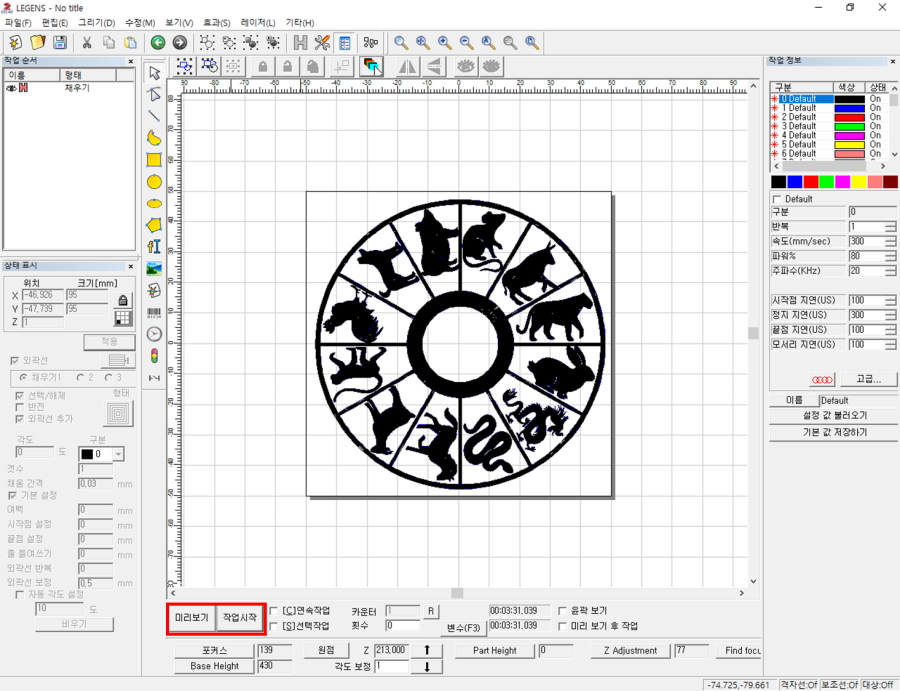Click the colored layers selection icon
900x691 pixels.
pos(371,67)
